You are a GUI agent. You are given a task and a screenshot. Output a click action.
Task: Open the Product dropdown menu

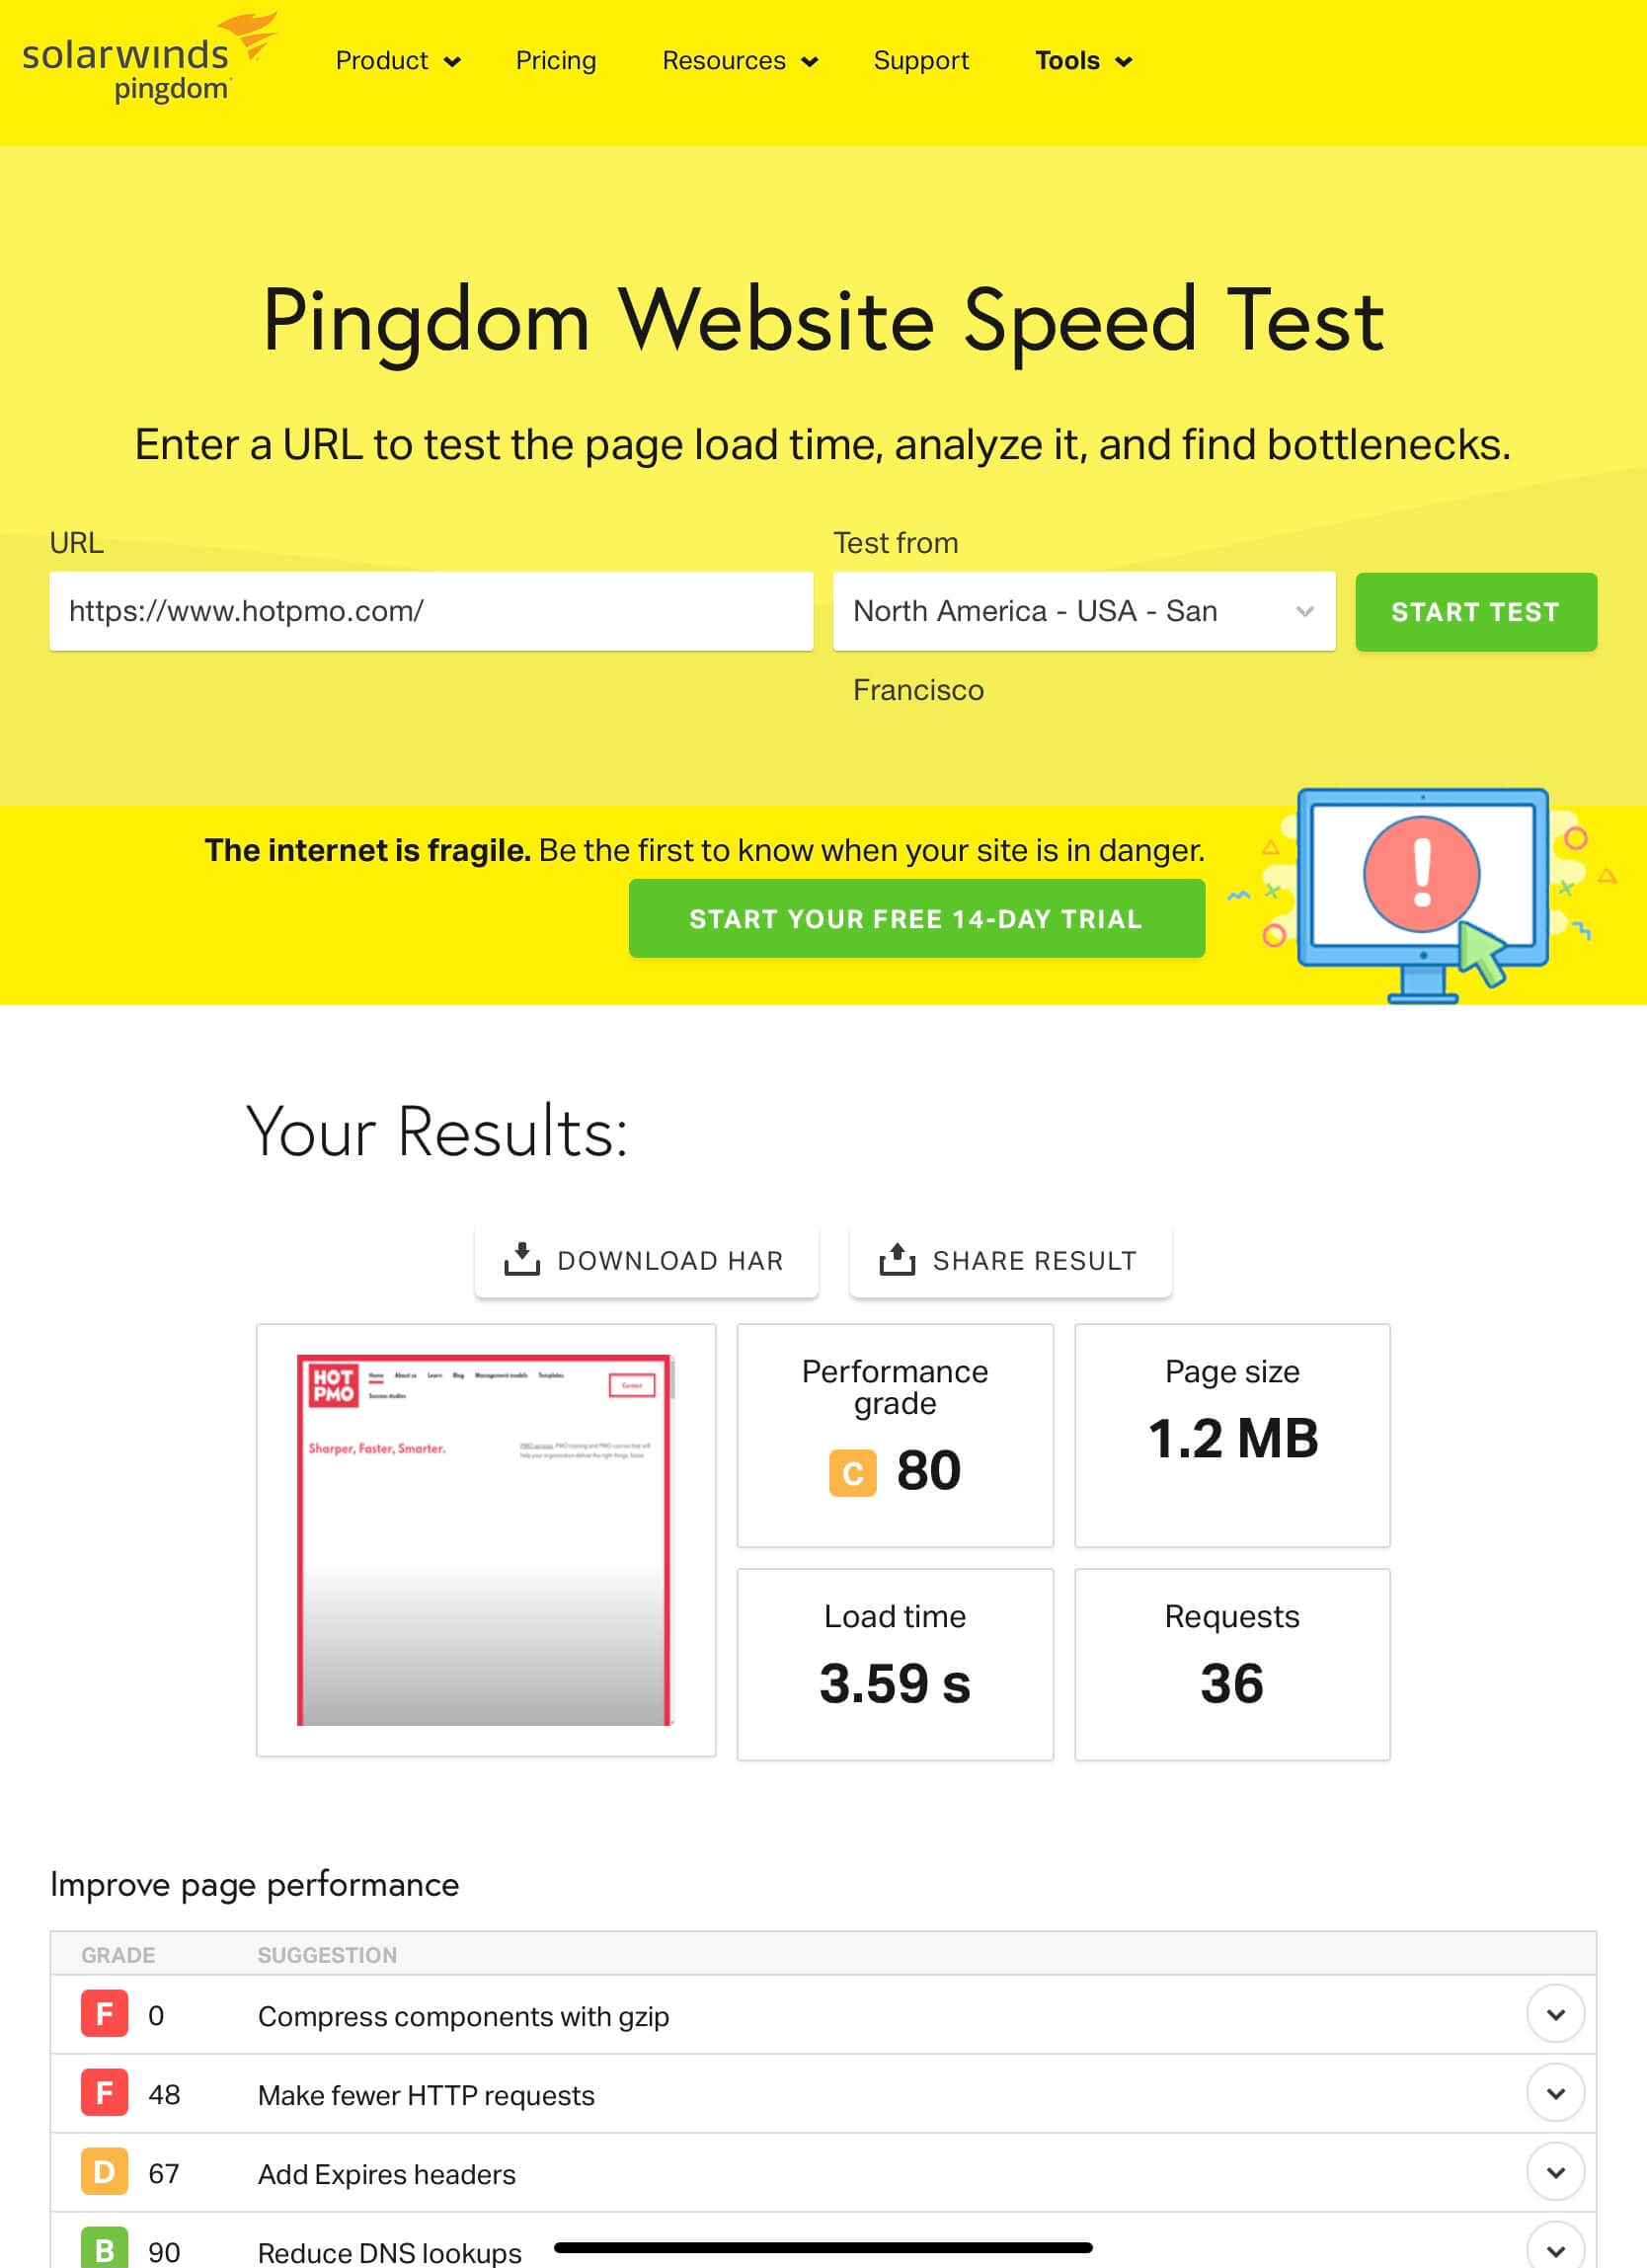pos(397,61)
